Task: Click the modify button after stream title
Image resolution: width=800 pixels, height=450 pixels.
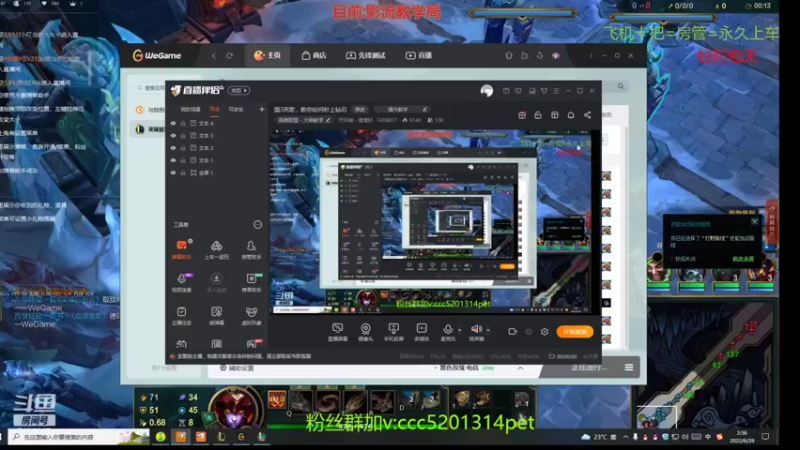Action: tap(360, 109)
